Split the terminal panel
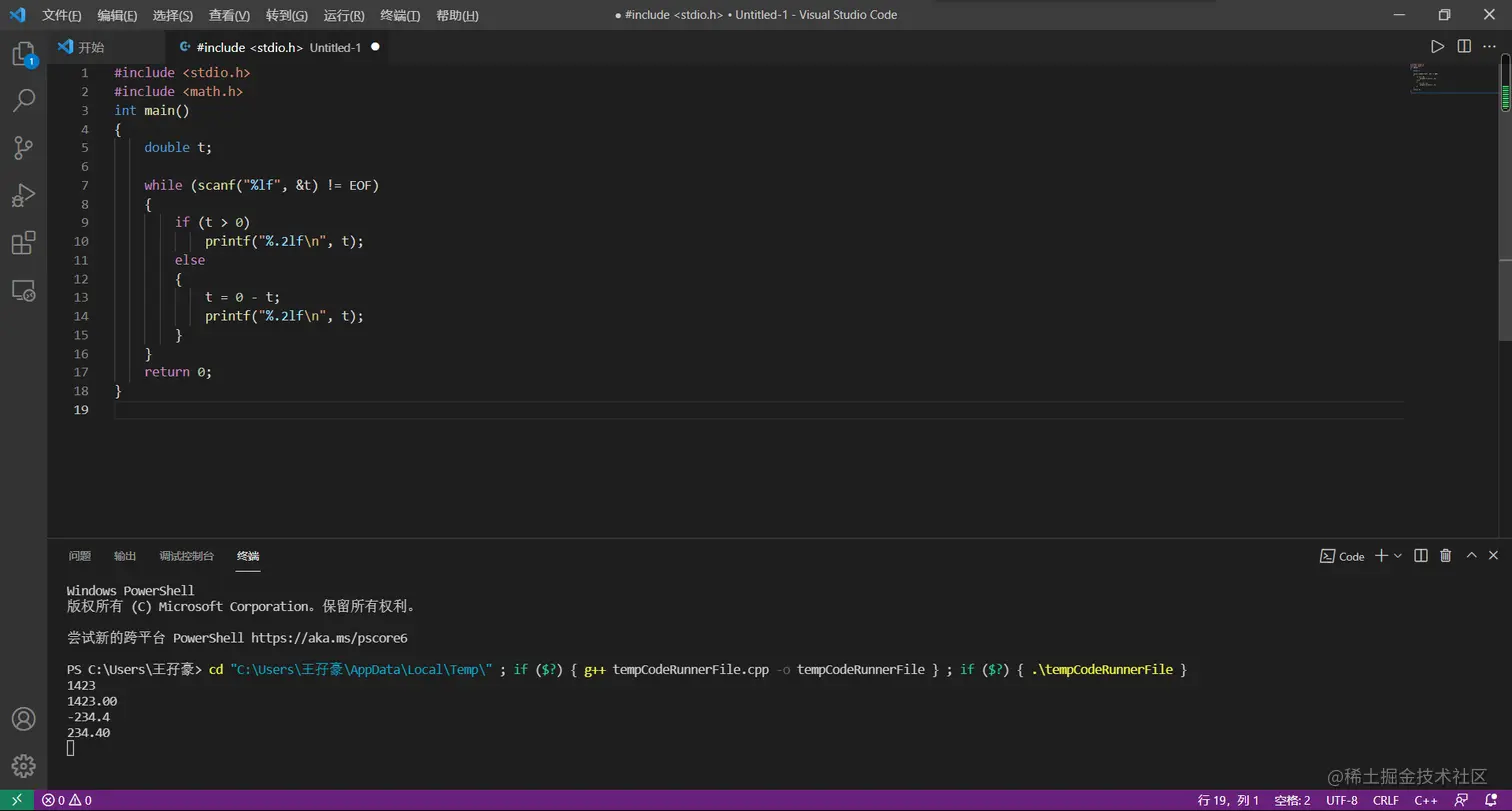Image resolution: width=1512 pixels, height=811 pixels. 1421,556
